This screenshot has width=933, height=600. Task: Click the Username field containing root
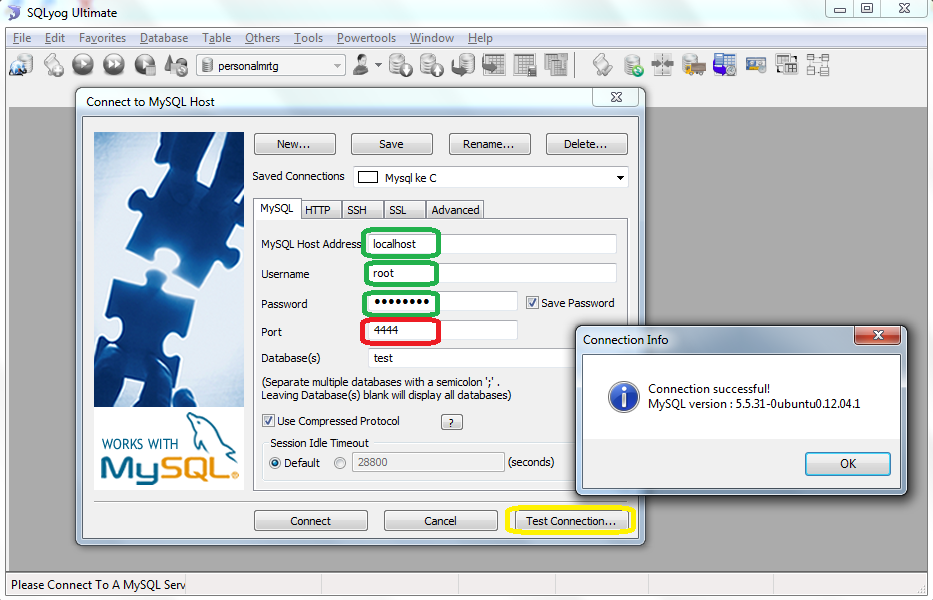click(492, 273)
